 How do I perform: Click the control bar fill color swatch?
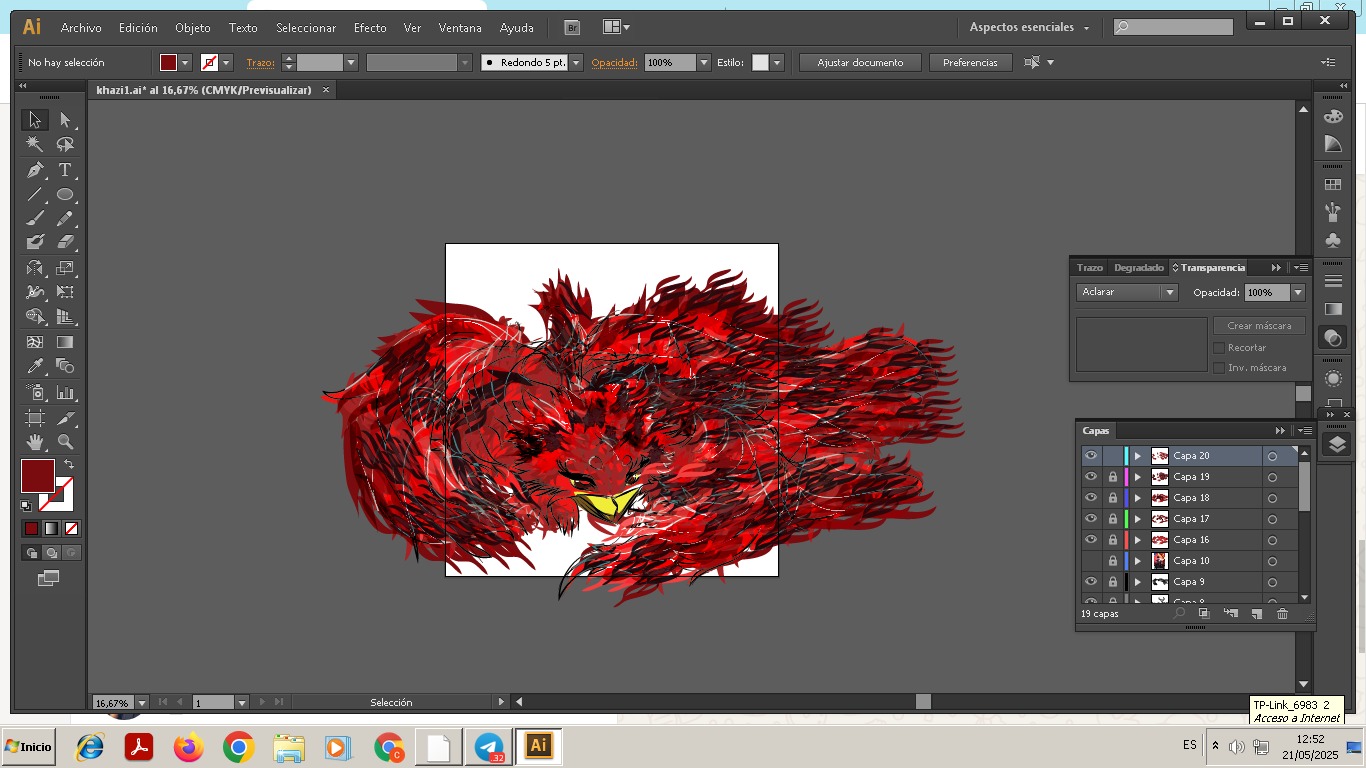tap(168, 62)
